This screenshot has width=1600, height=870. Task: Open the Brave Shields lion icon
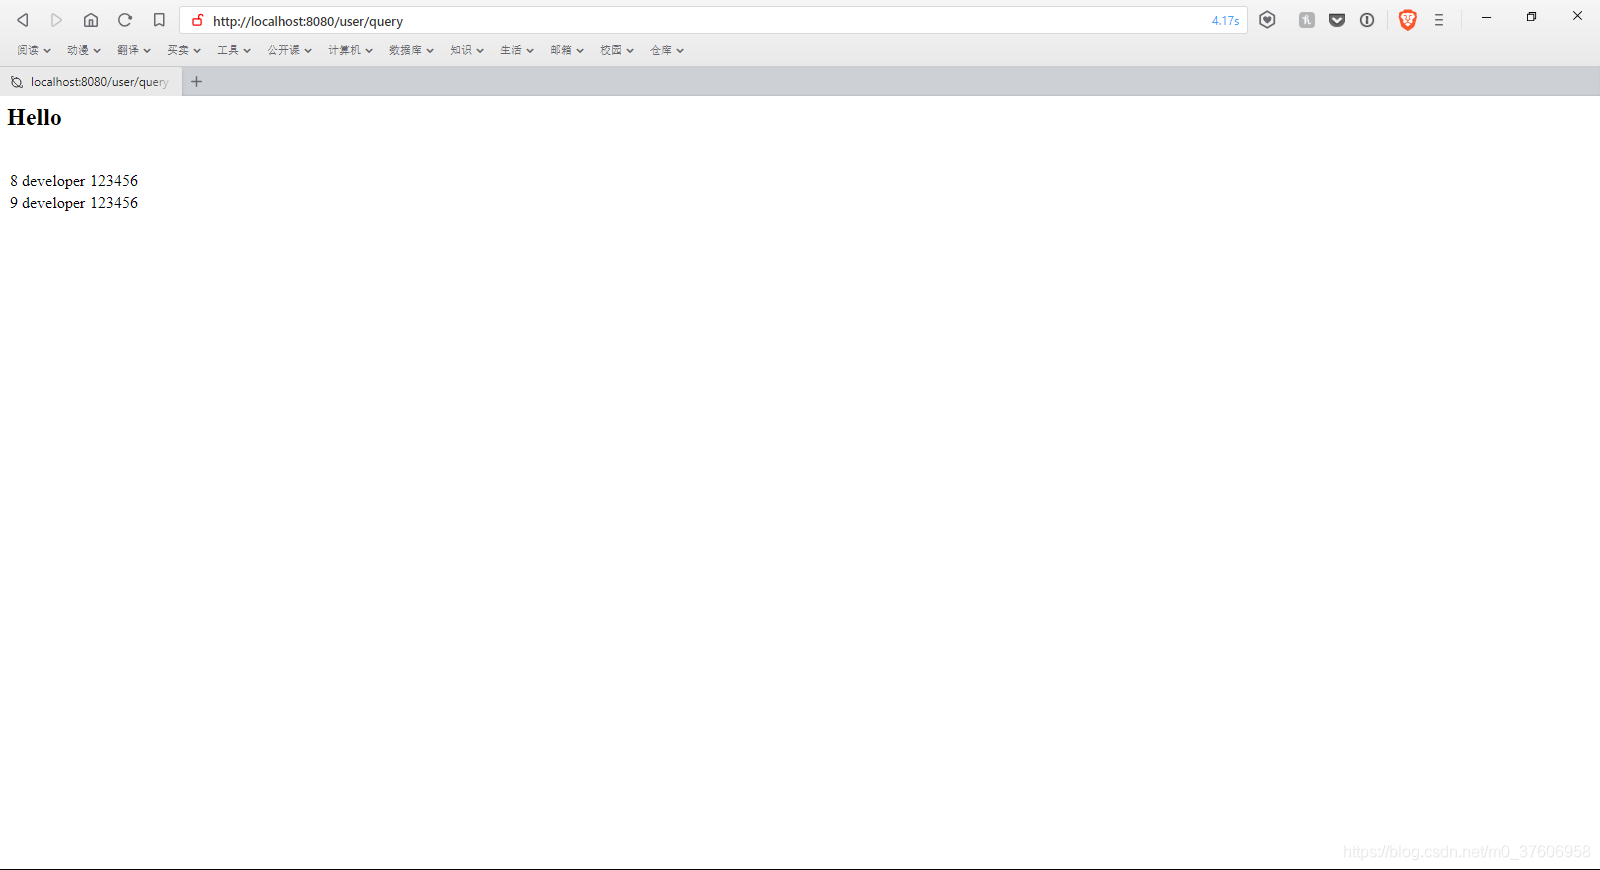[x=1408, y=20]
